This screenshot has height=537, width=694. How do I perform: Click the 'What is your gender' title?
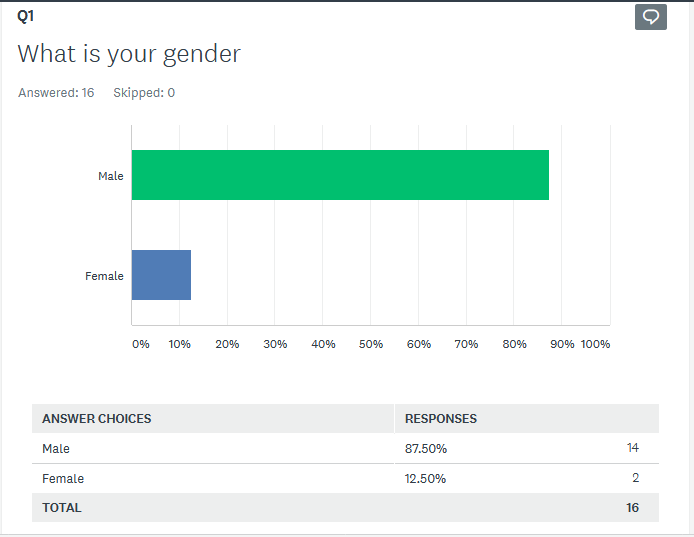click(129, 53)
